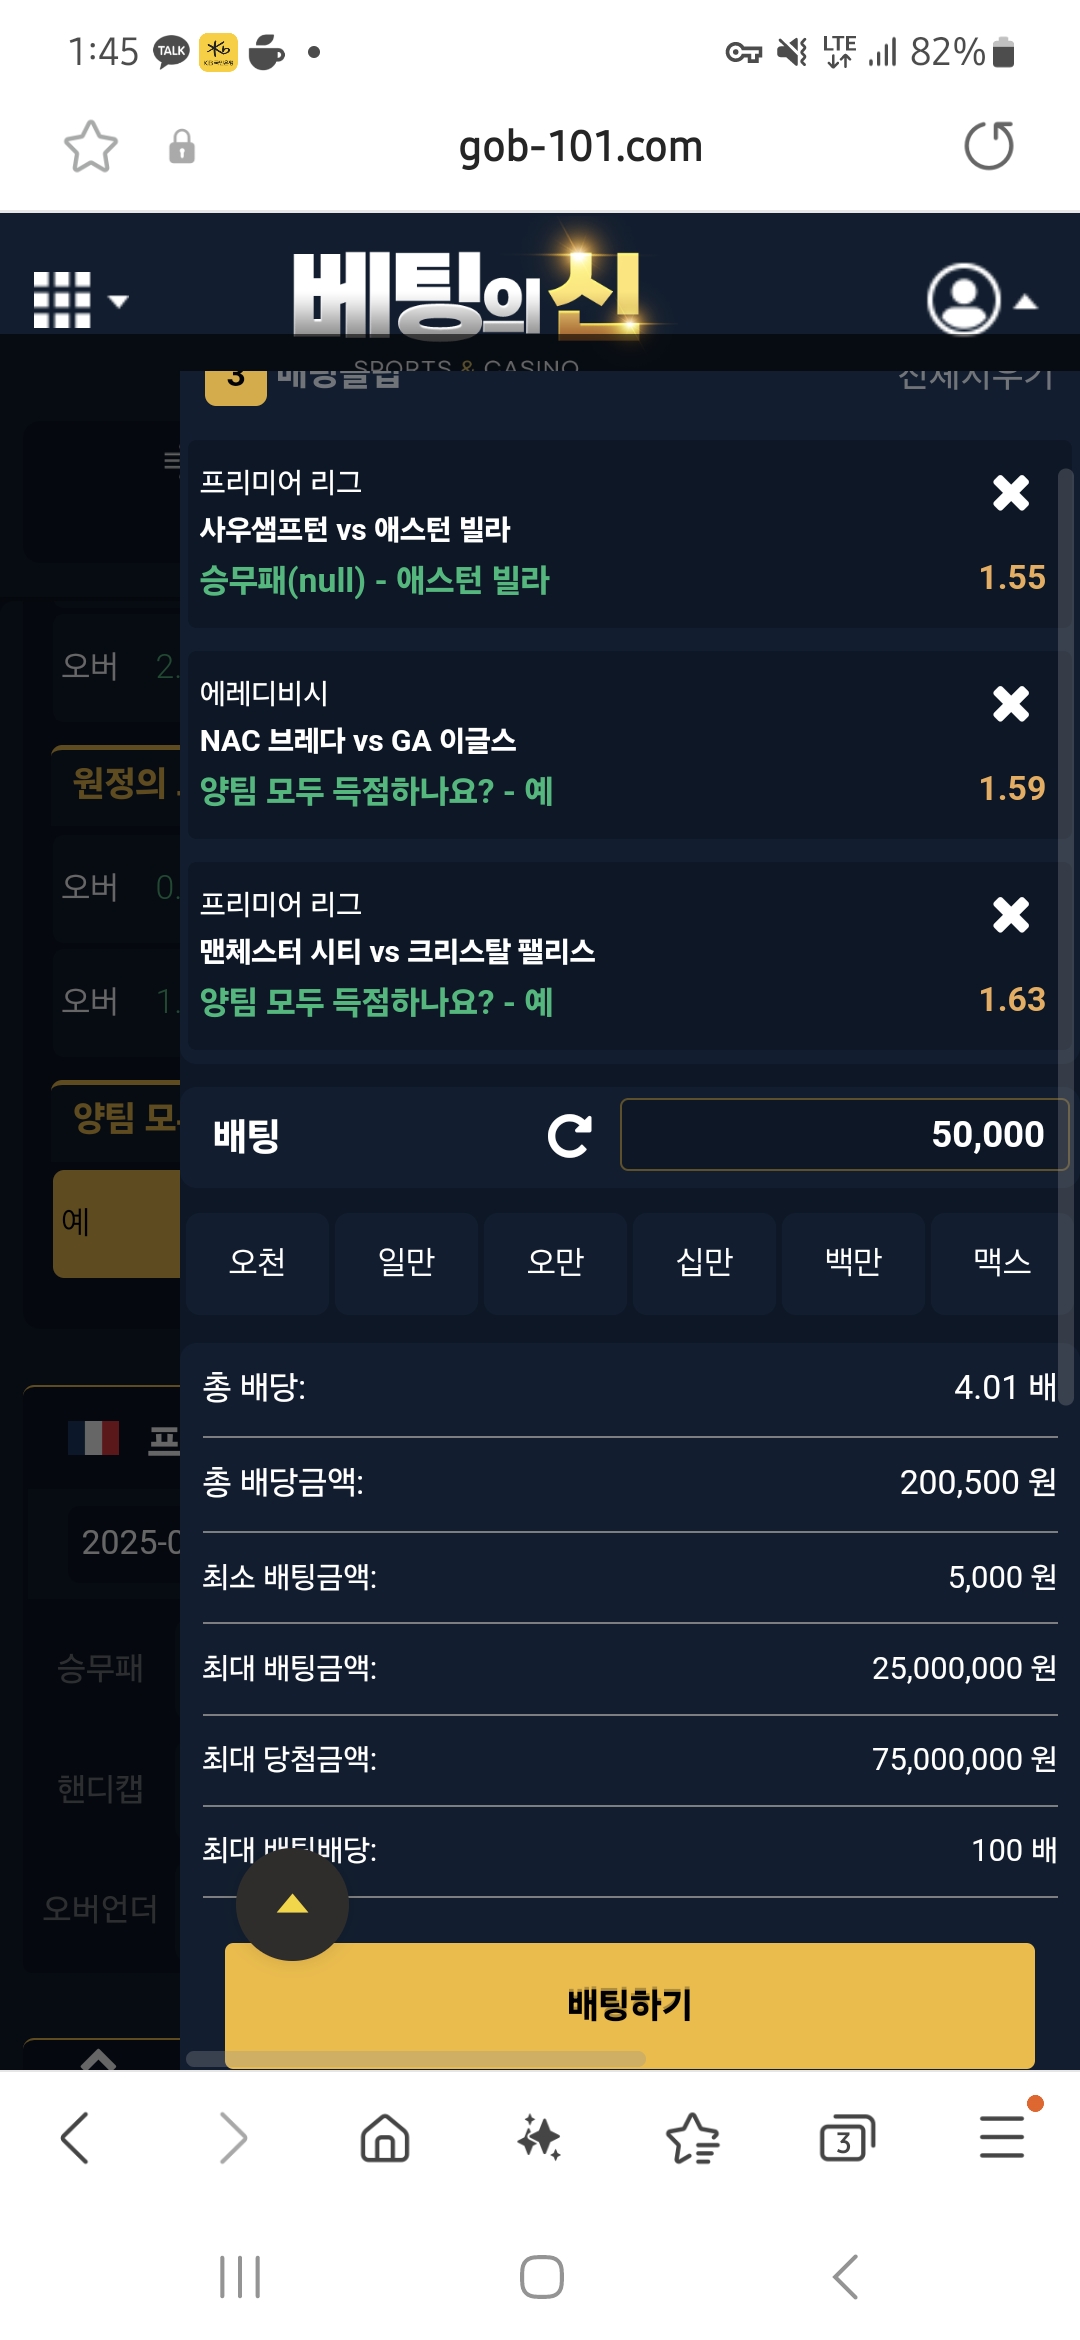Viewport: 1080px width, 2340px height.
Task: Open the browser bookmarks list
Action: (692, 2139)
